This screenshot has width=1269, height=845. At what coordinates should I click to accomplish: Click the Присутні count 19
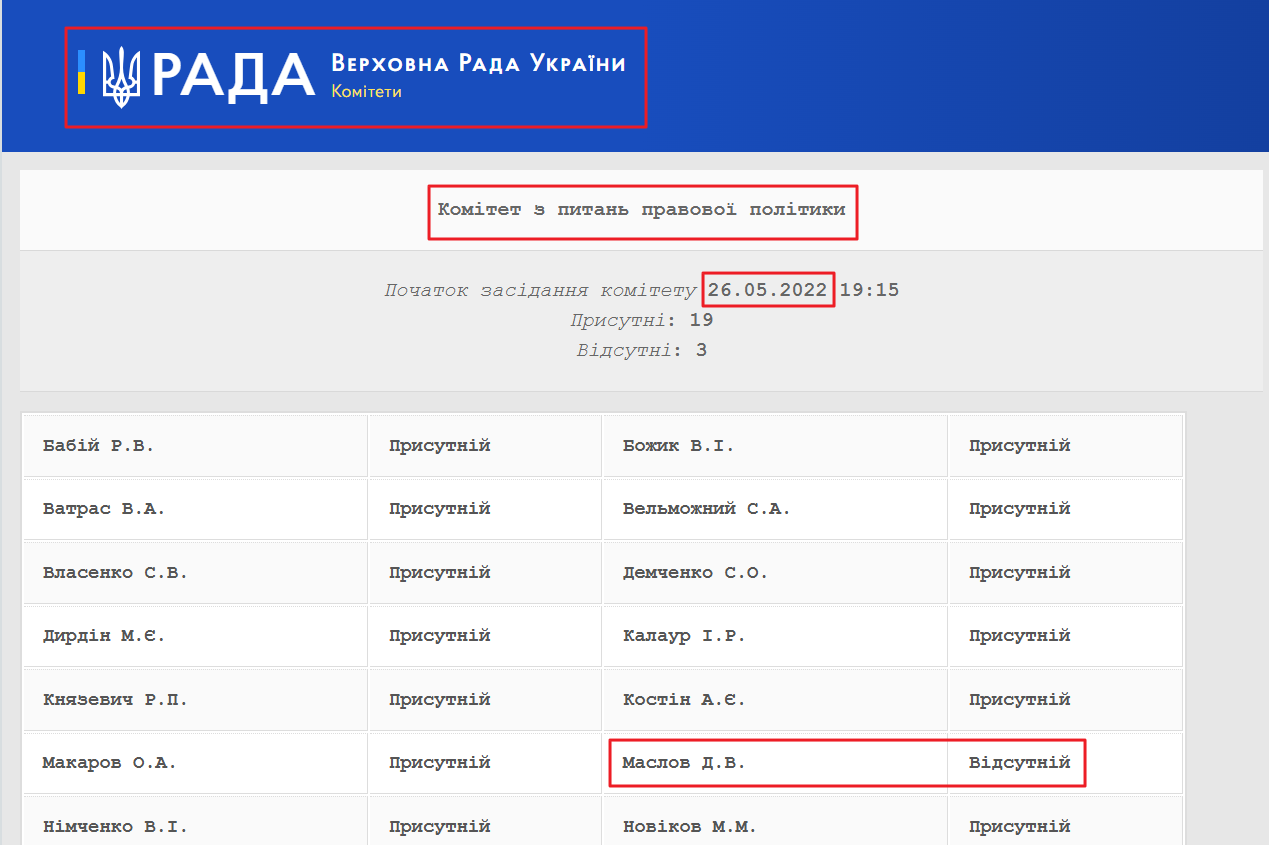click(701, 320)
